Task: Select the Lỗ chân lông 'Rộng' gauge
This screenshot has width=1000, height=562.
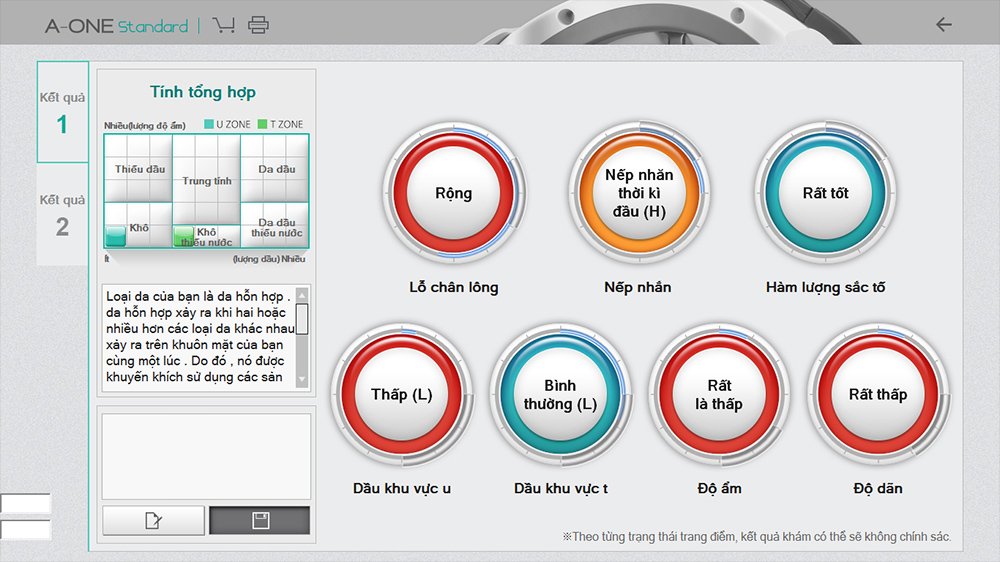Action: tap(453, 194)
